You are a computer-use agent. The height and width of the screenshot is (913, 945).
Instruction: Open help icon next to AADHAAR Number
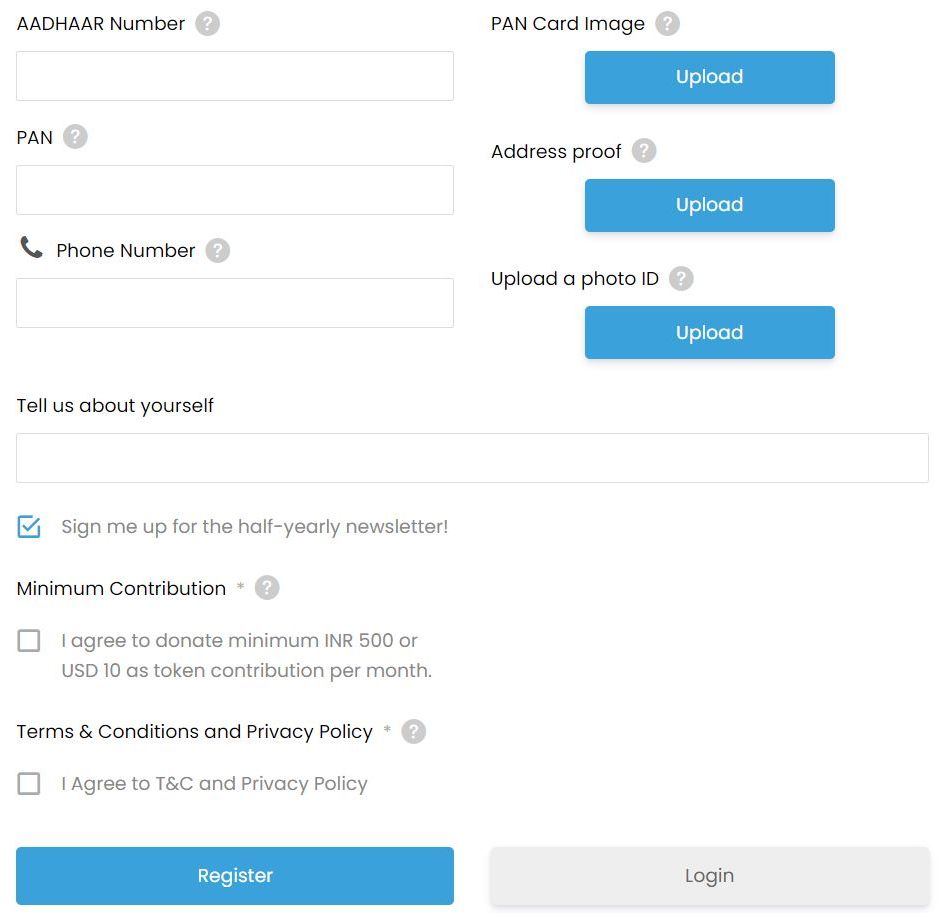click(207, 24)
